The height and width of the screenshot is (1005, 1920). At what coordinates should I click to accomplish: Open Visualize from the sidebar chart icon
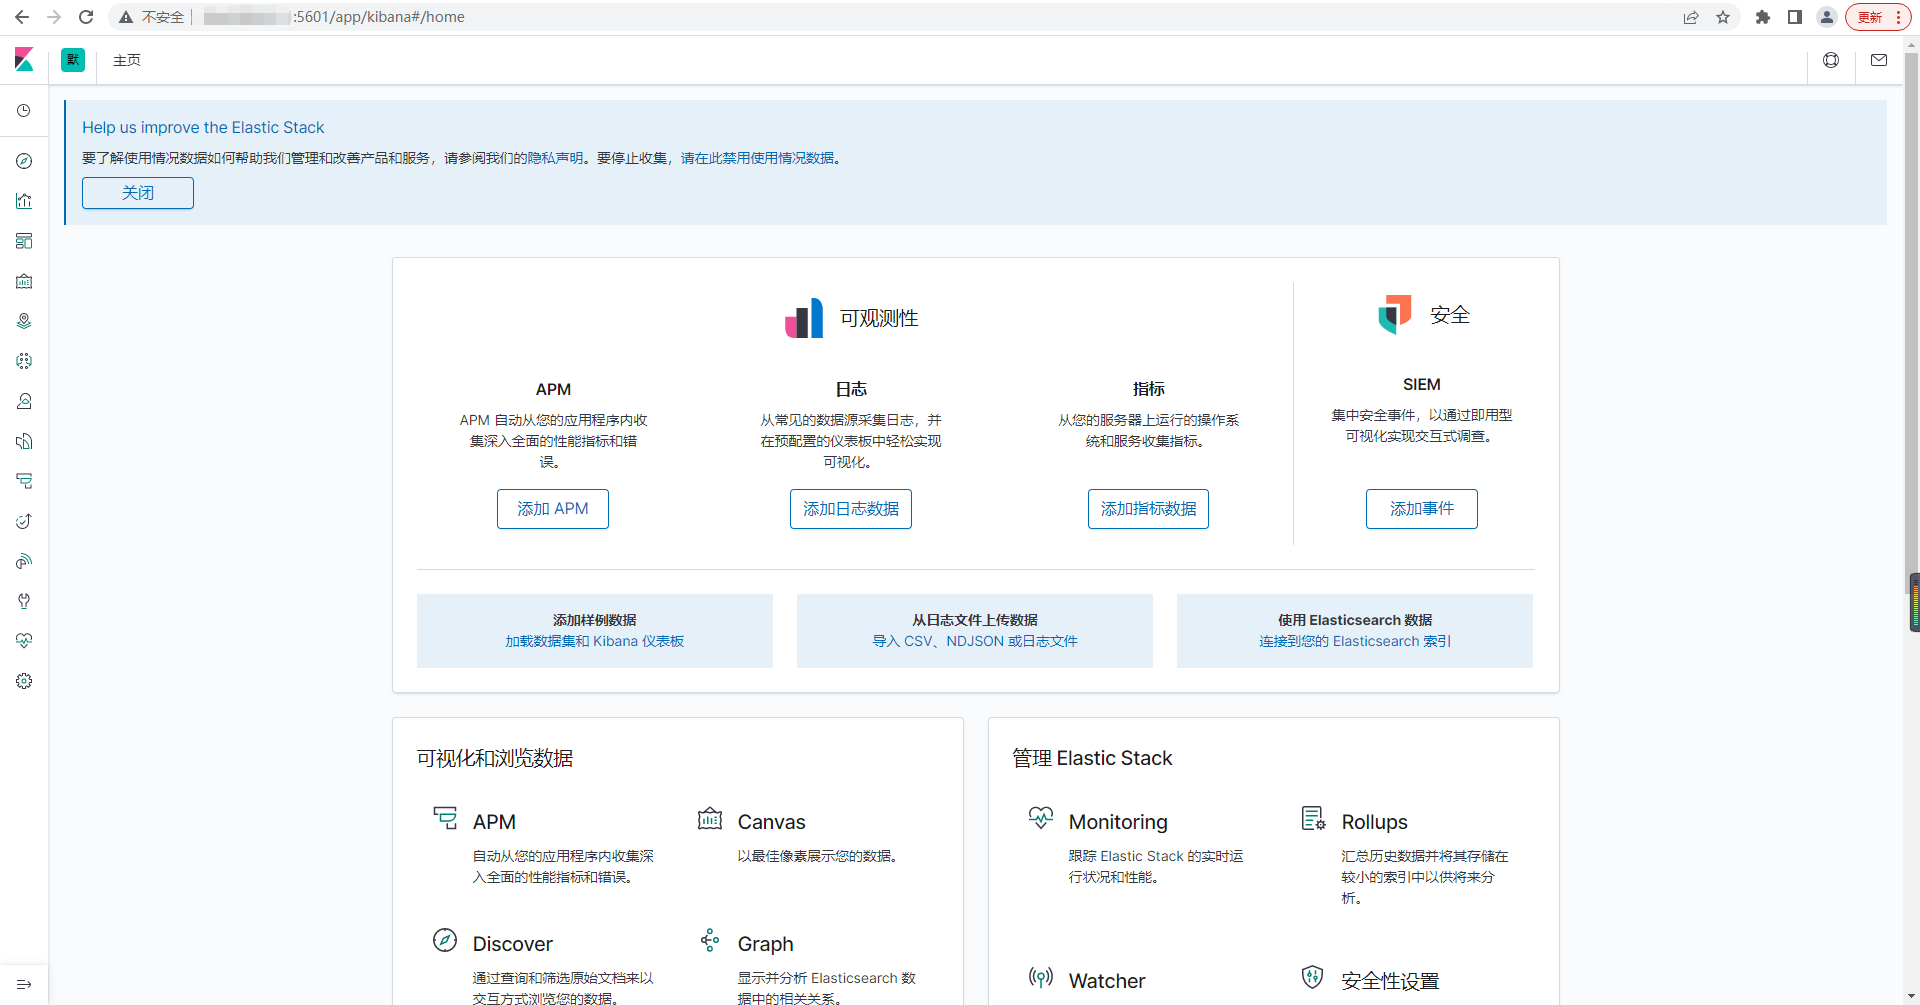click(x=24, y=201)
